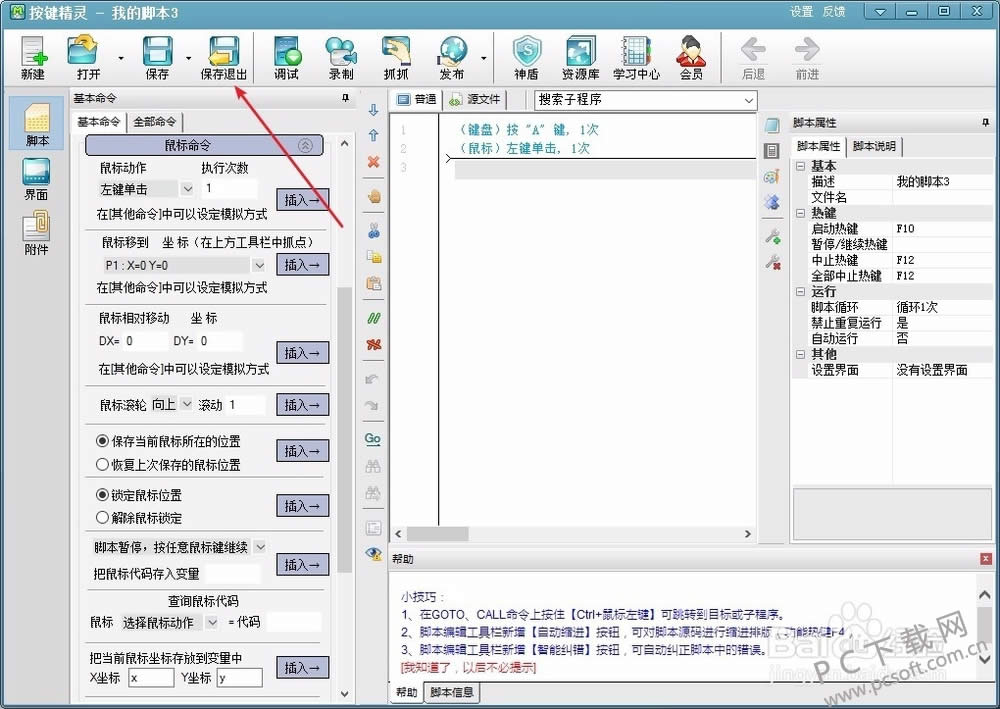
Task: Start debugging with the 调试 icon
Action: click(x=286, y=57)
